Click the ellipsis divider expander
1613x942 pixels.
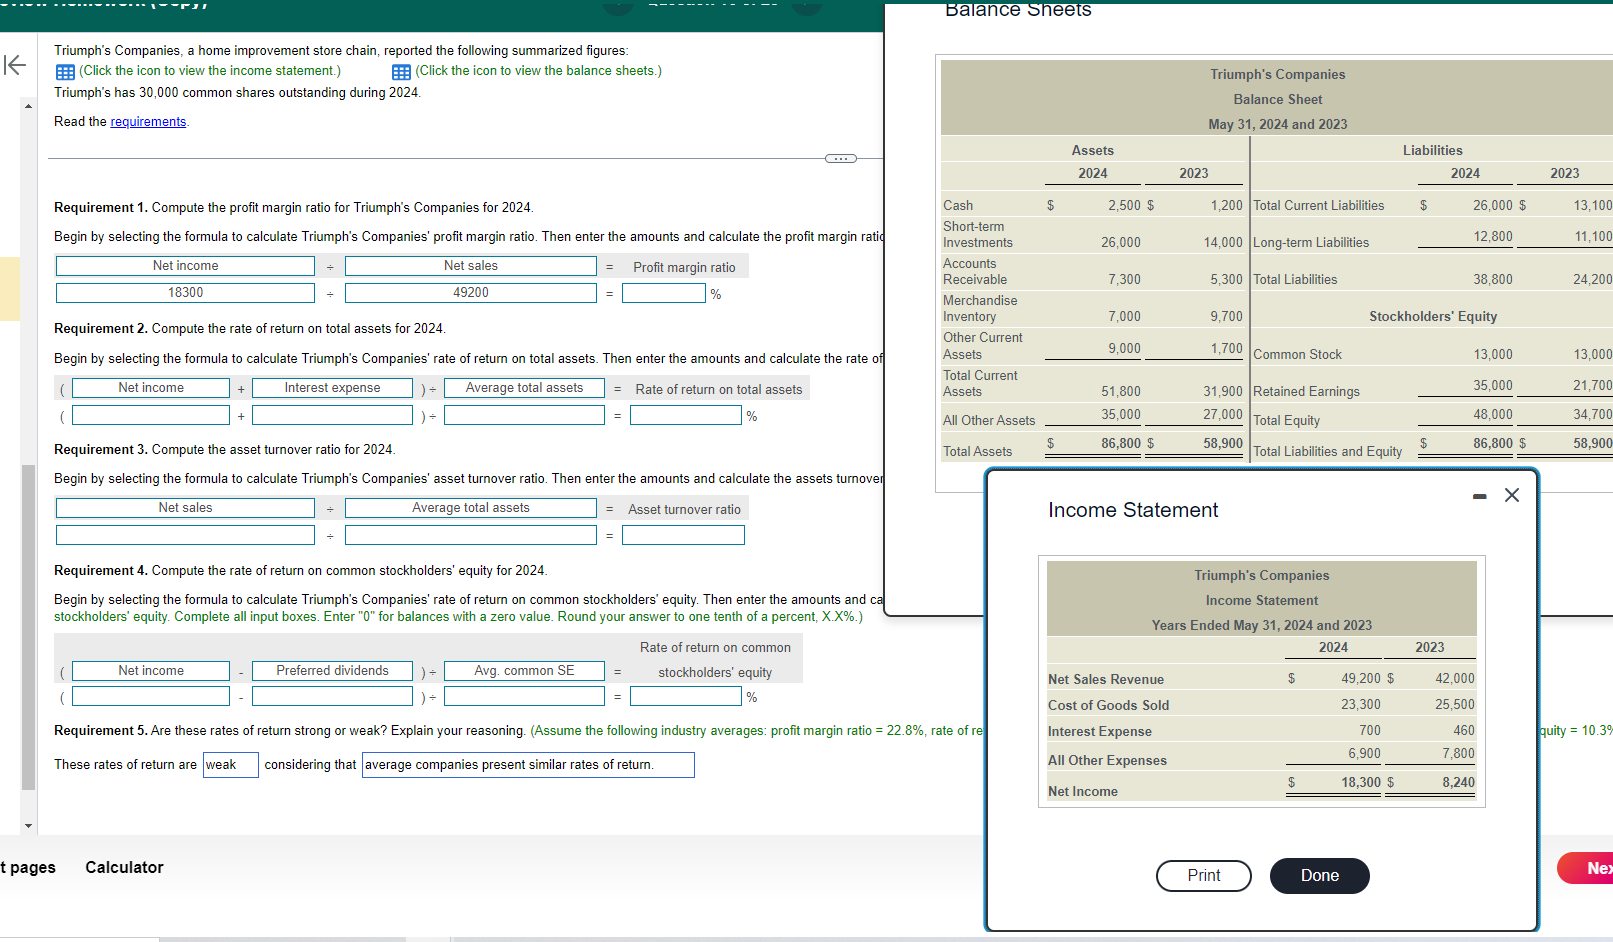(840, 158)
